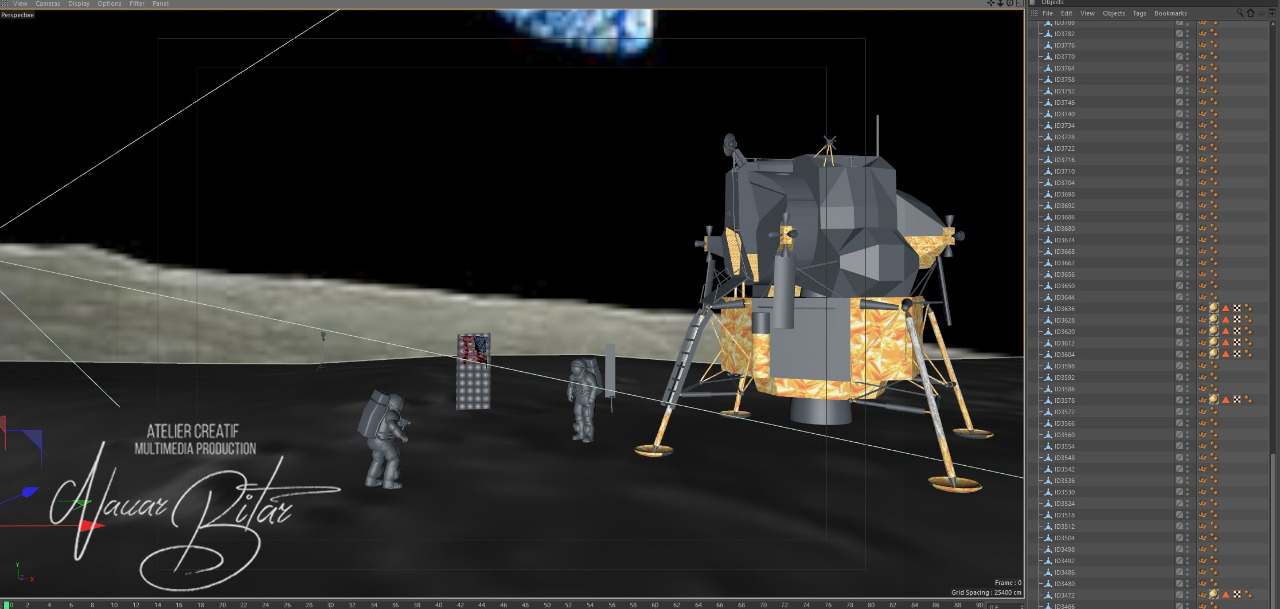Select the polygon object icon of ID3578
Image resolution: width=1280 pixels, height=609 pixels.
pos(1048,400)
